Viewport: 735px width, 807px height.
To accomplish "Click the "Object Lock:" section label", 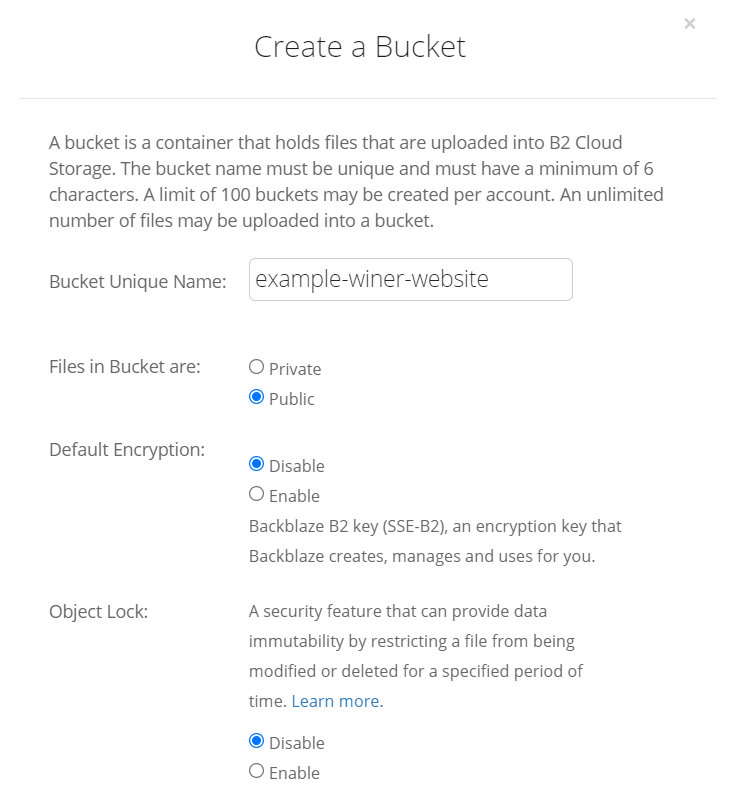I will point(99,611).
